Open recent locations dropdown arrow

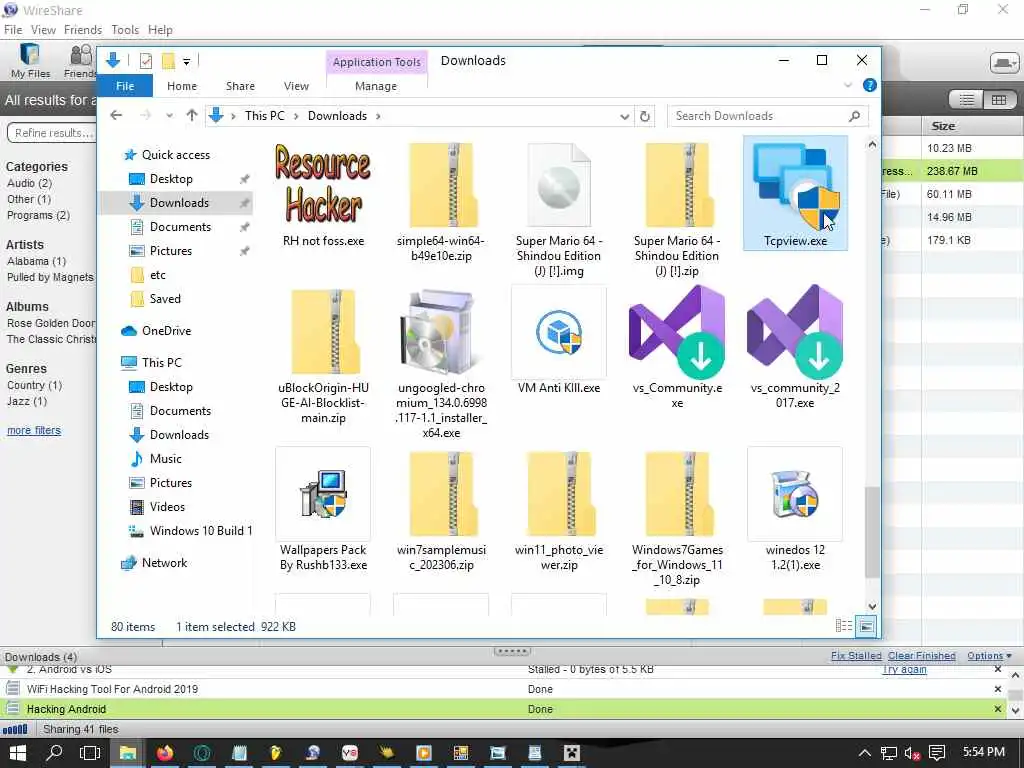(169, 116)
